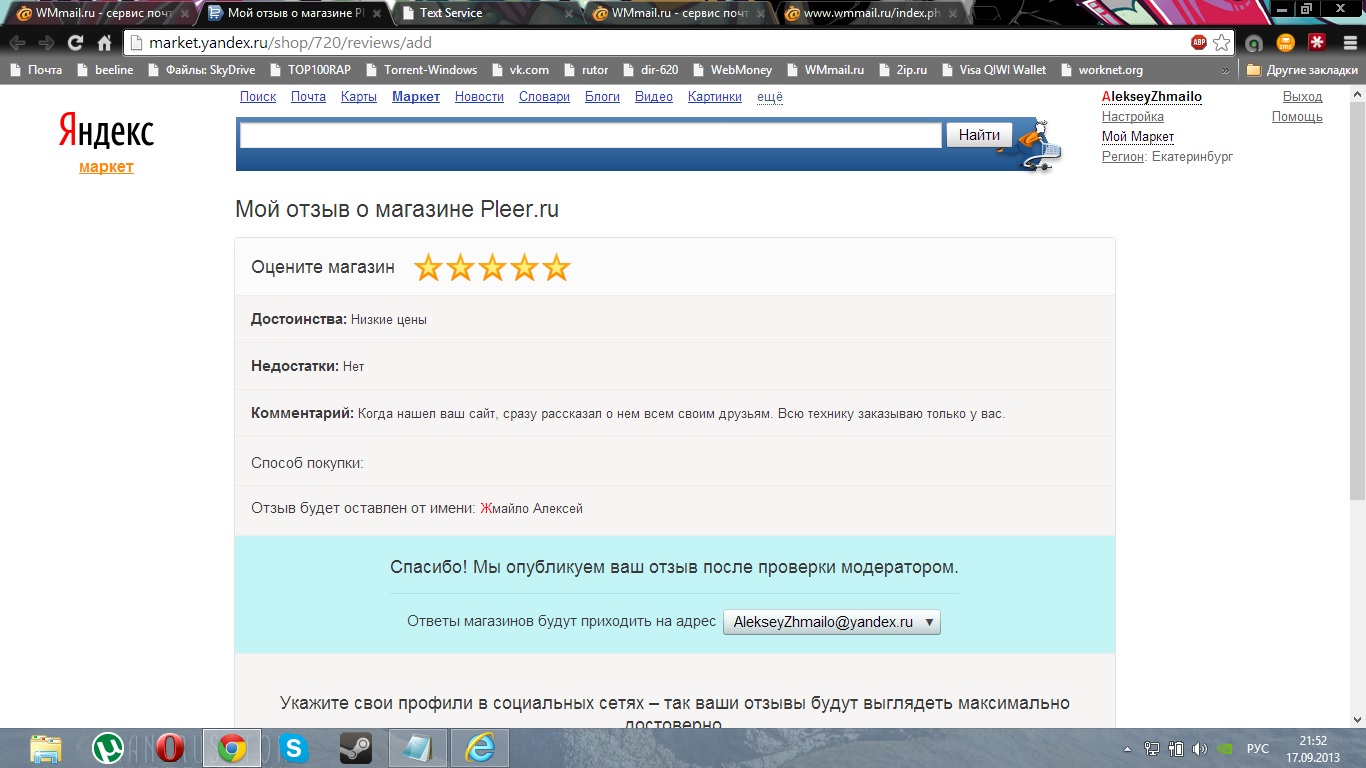Bookmark this page with the star icon

(x=1222, y=43)
